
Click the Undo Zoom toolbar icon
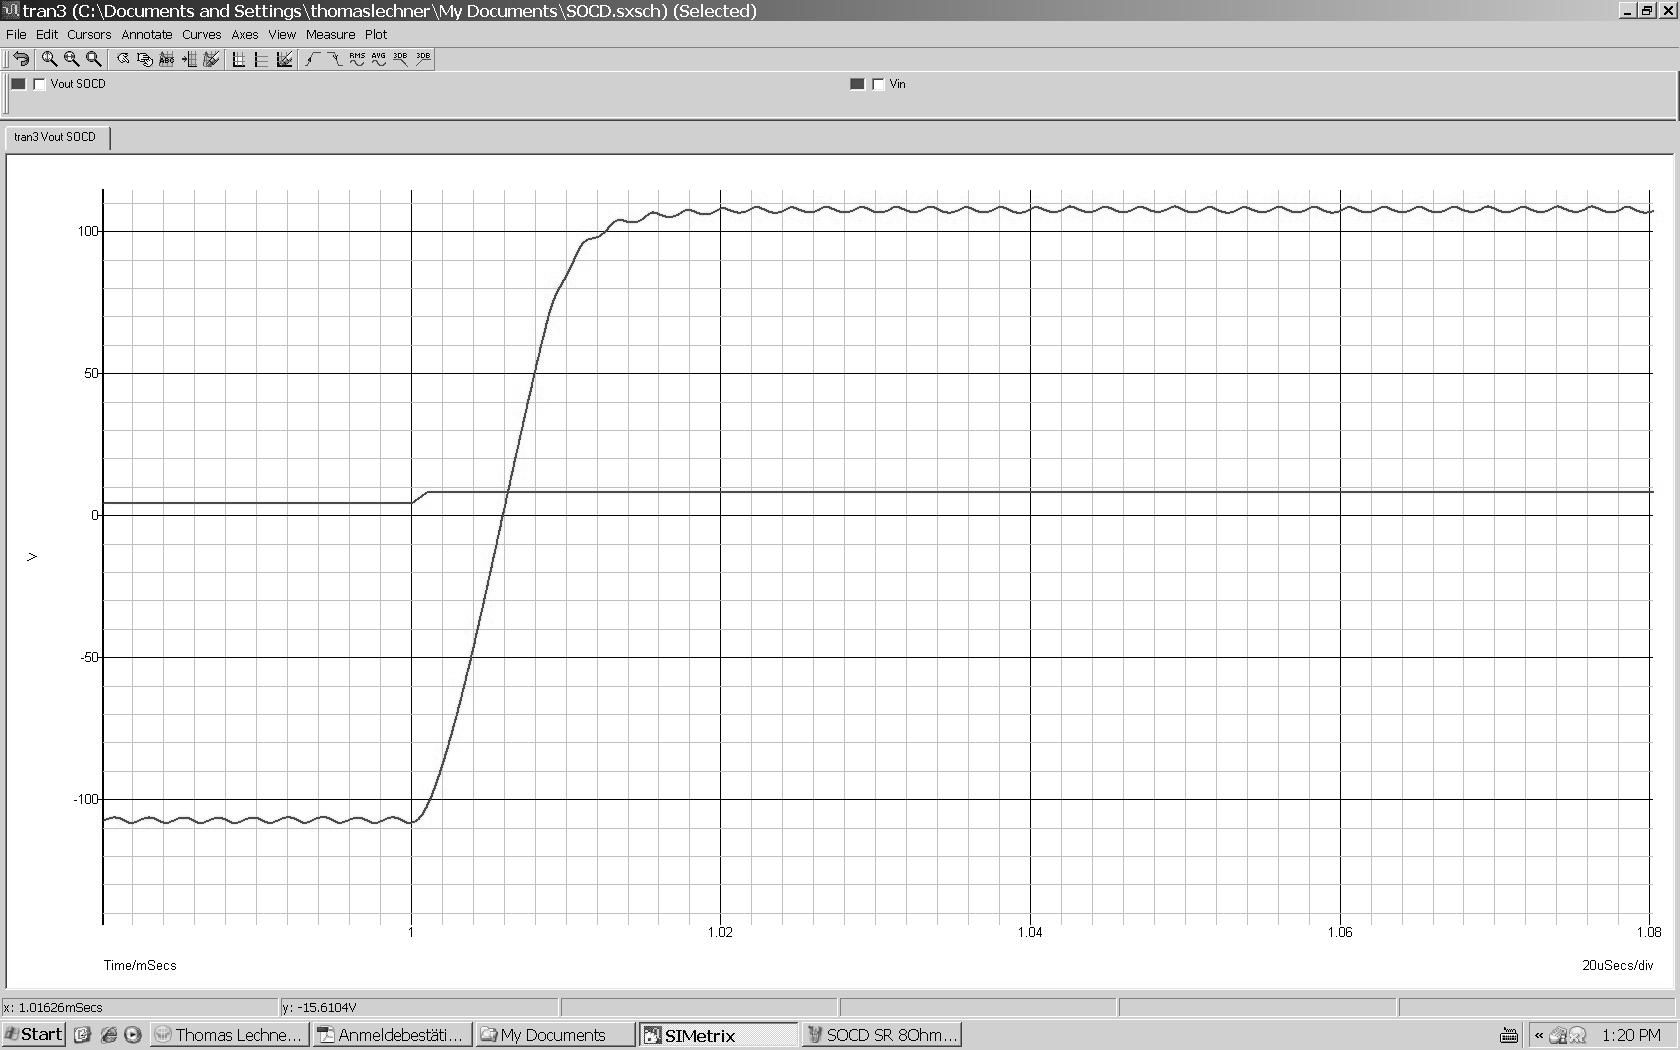click(21, 59)
